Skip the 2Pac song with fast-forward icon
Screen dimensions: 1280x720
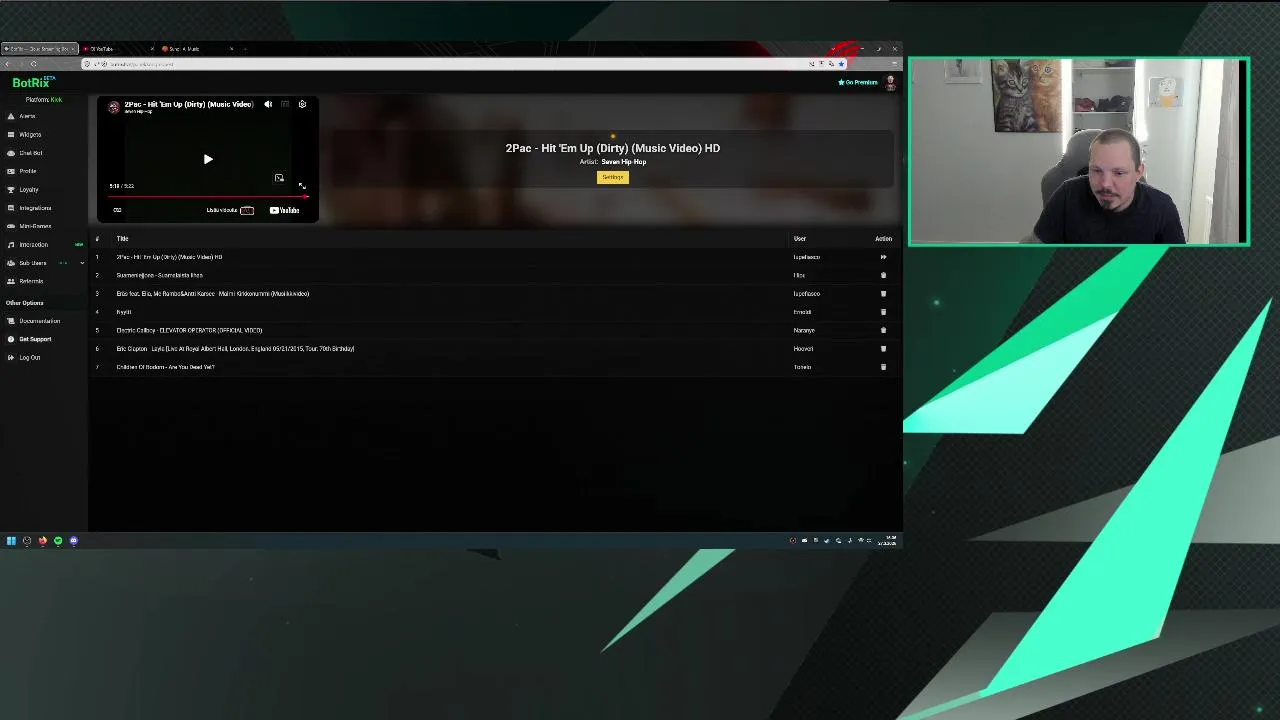[x=883, y=257]
